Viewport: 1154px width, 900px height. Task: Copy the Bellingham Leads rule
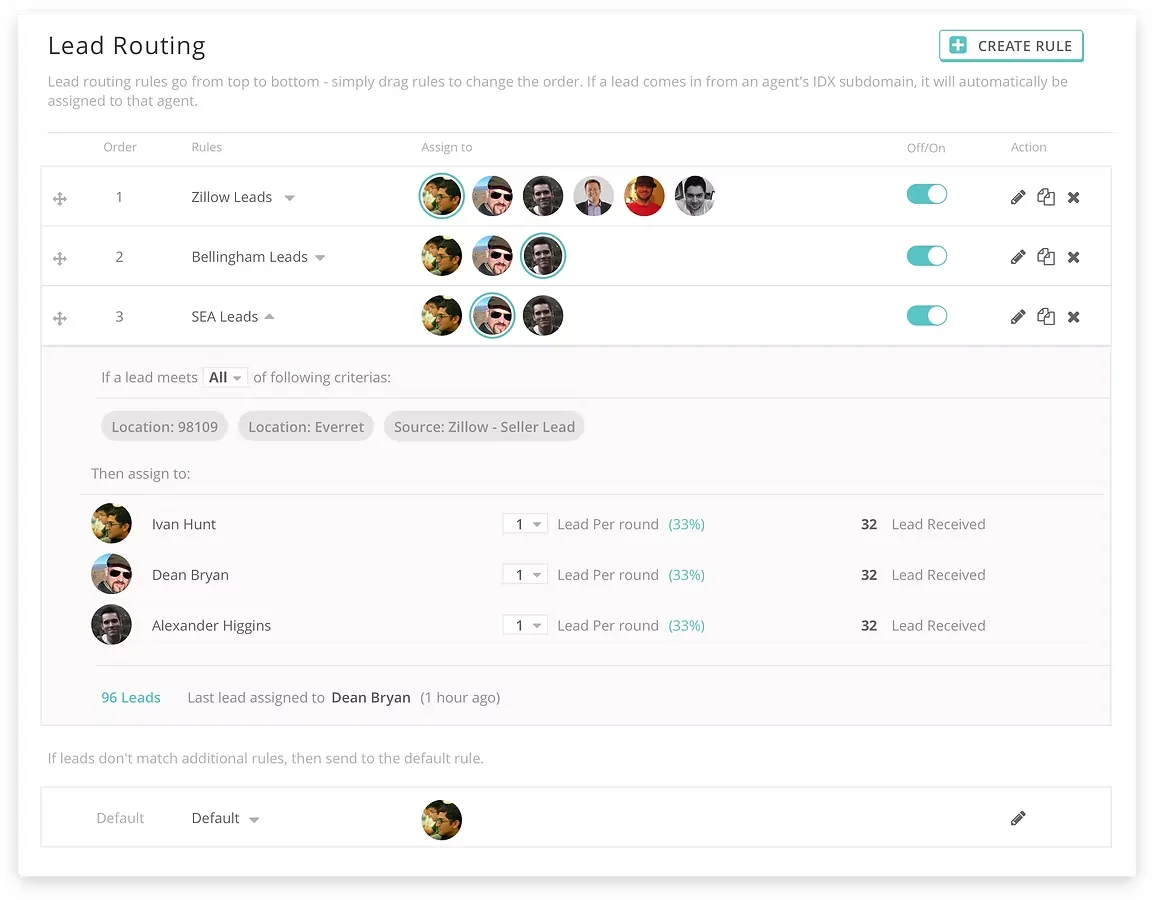[1046, 257]
